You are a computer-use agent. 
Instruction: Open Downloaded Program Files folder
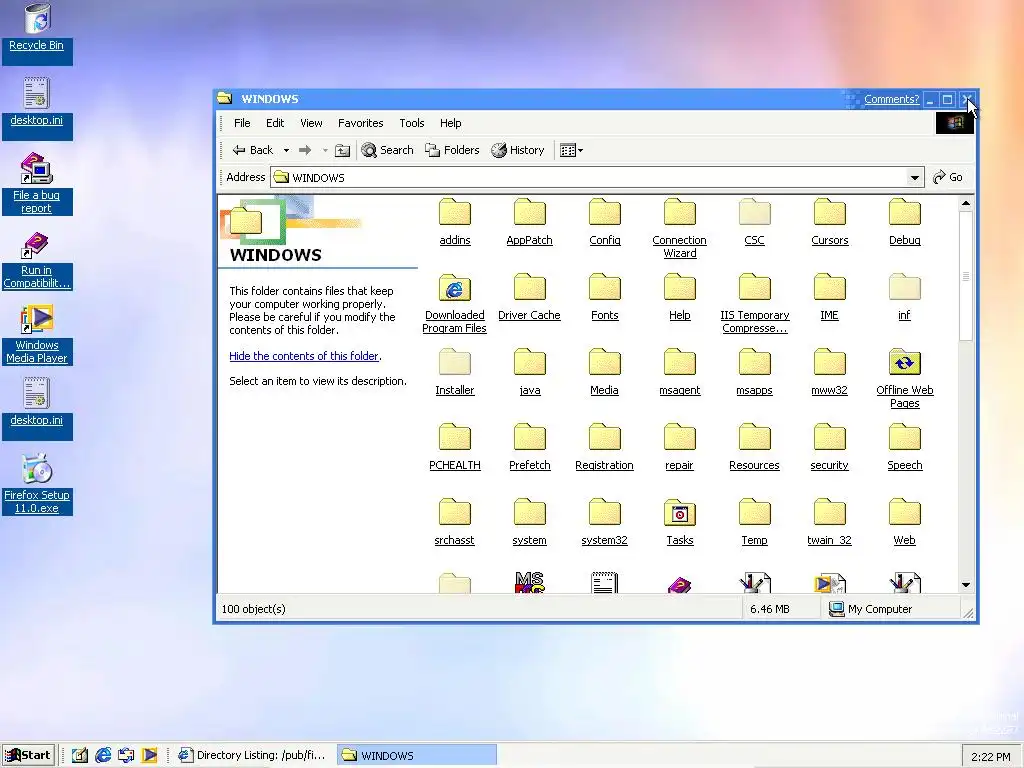(x=455, y=303)
